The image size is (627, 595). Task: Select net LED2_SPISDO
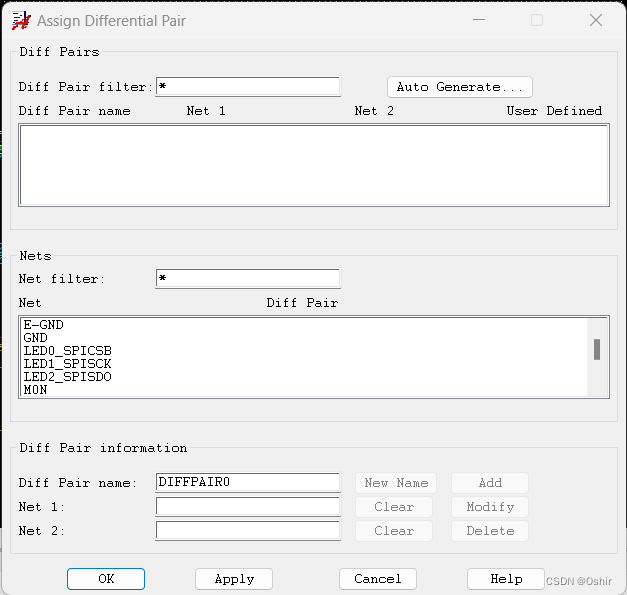point(67,377)
